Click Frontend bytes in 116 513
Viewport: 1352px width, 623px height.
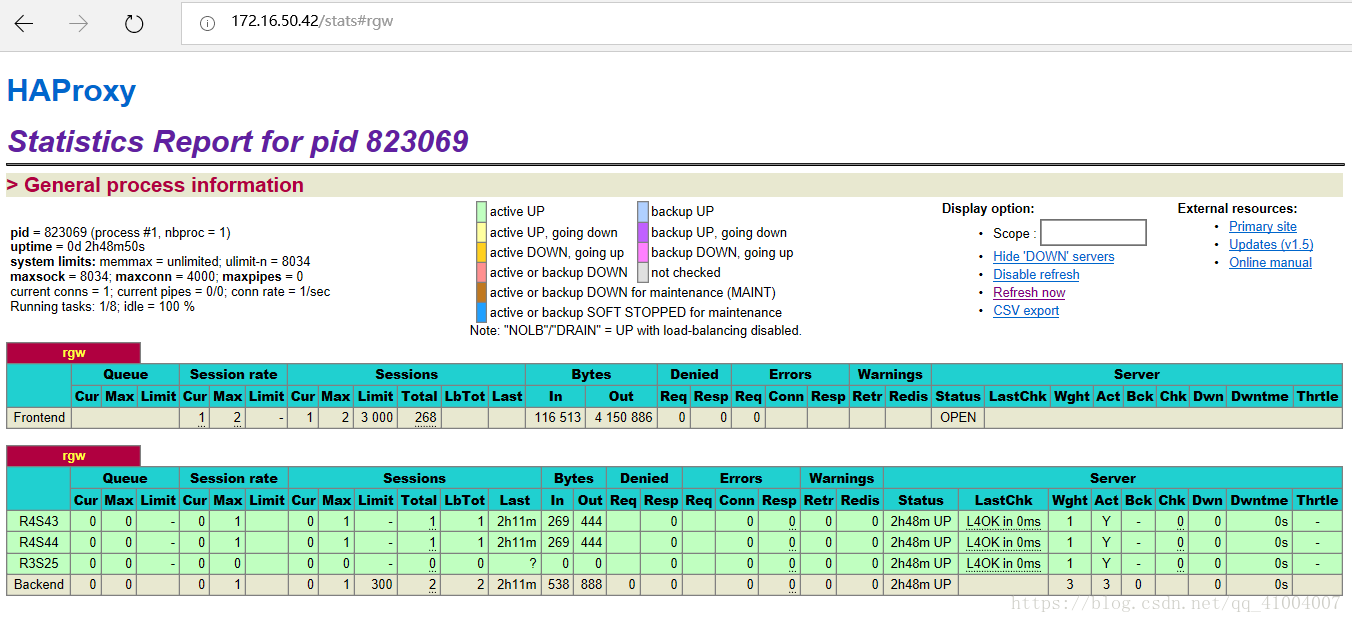(x=557, y=417)
